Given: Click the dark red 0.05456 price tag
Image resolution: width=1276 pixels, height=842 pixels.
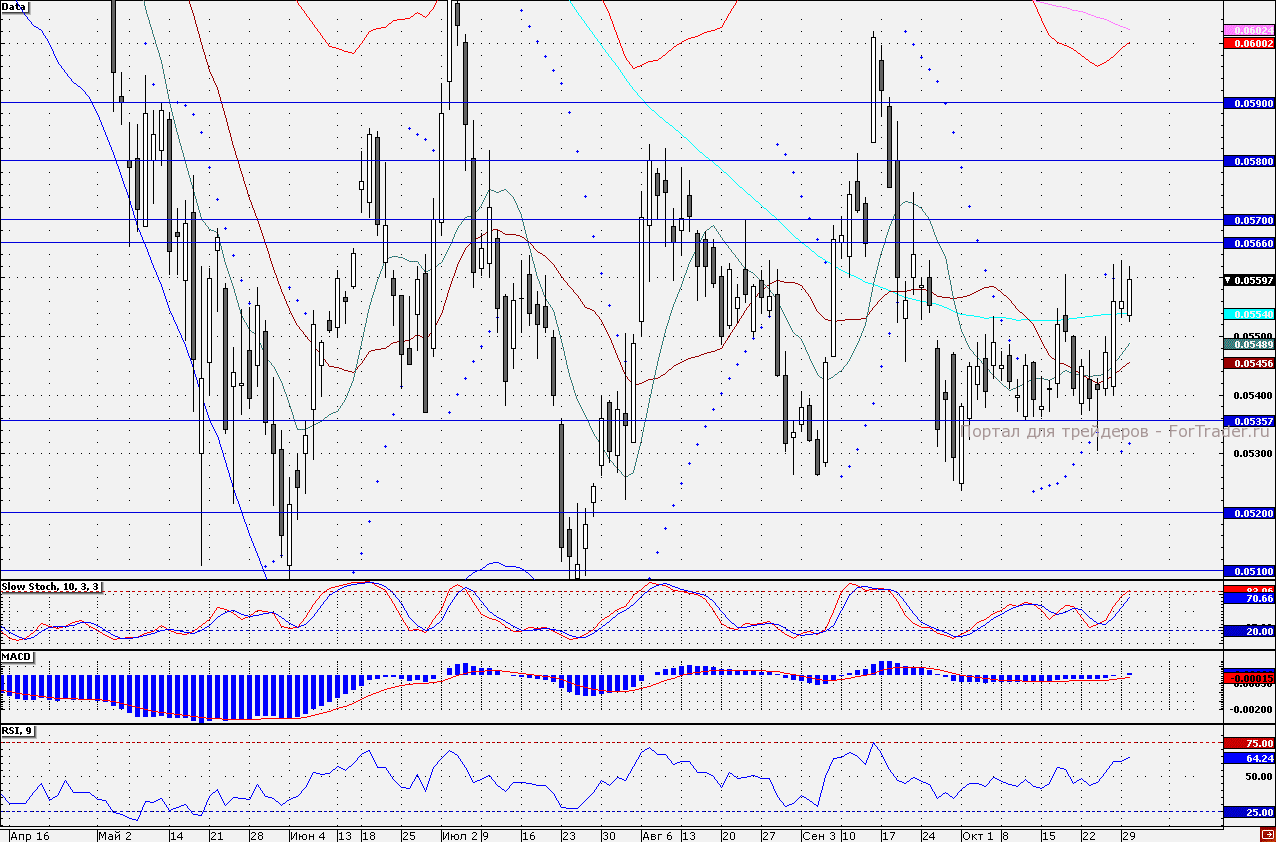Looking at the screenshot, I should click(x=1249, y=364).
